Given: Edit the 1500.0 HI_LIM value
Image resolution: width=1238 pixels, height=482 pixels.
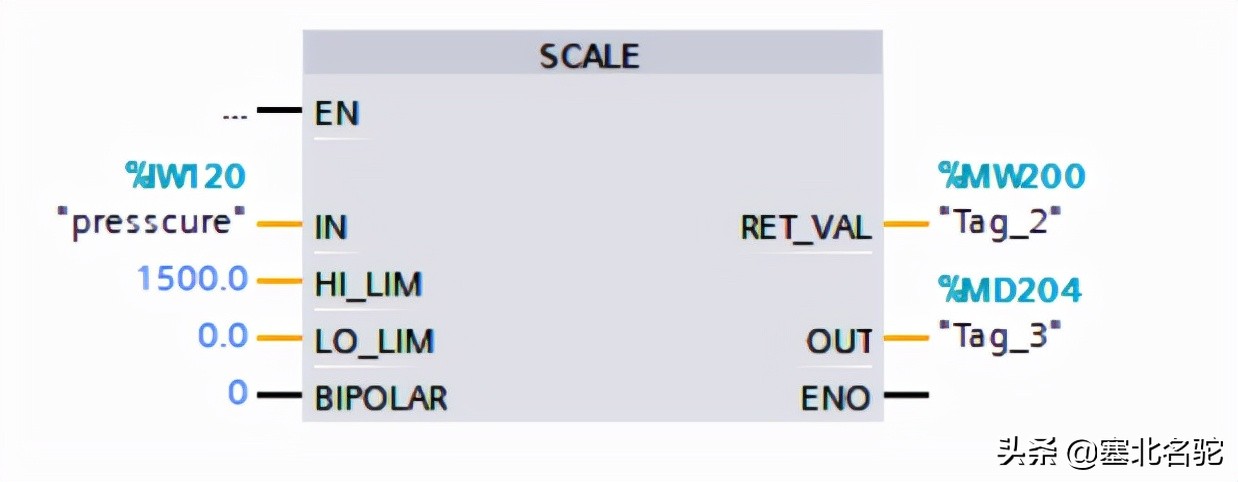Looking at the screenshot, I should point(192,279).
